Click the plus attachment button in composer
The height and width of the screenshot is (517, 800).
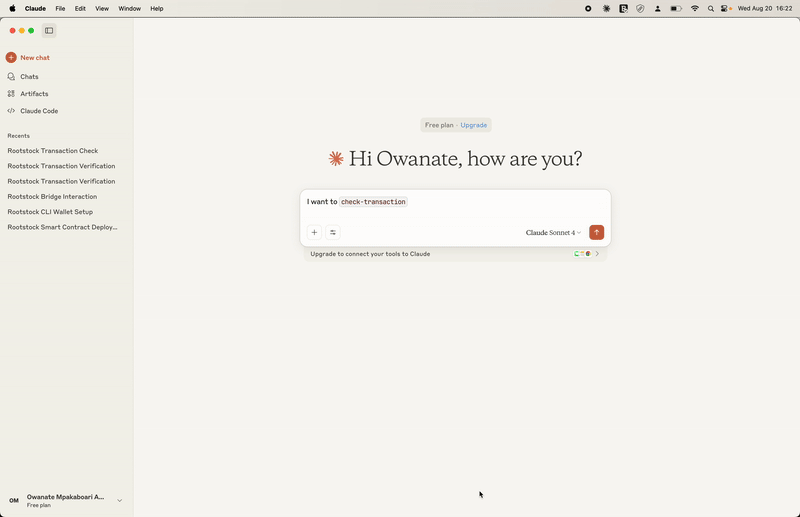pos(314,233)
